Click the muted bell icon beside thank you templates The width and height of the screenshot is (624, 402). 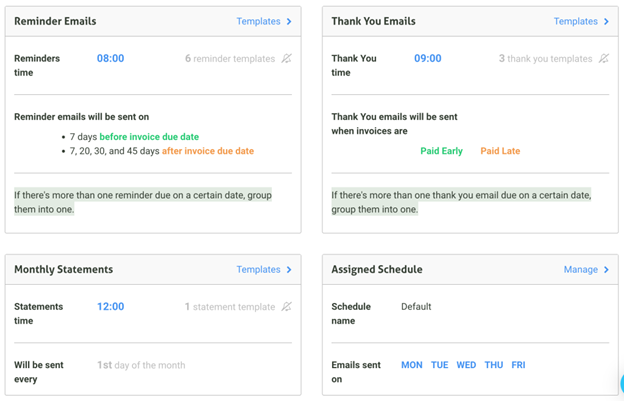pos(604,59)
